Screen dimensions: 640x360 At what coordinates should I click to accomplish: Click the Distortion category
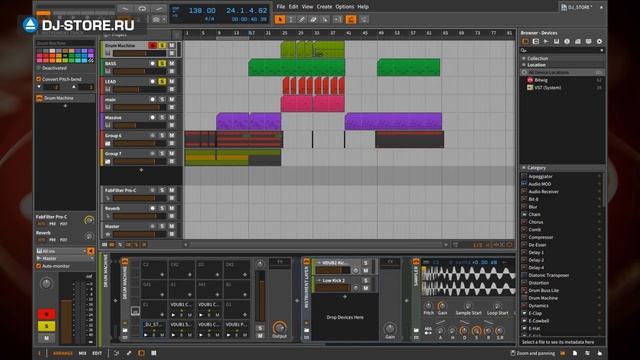pos(539,283)
